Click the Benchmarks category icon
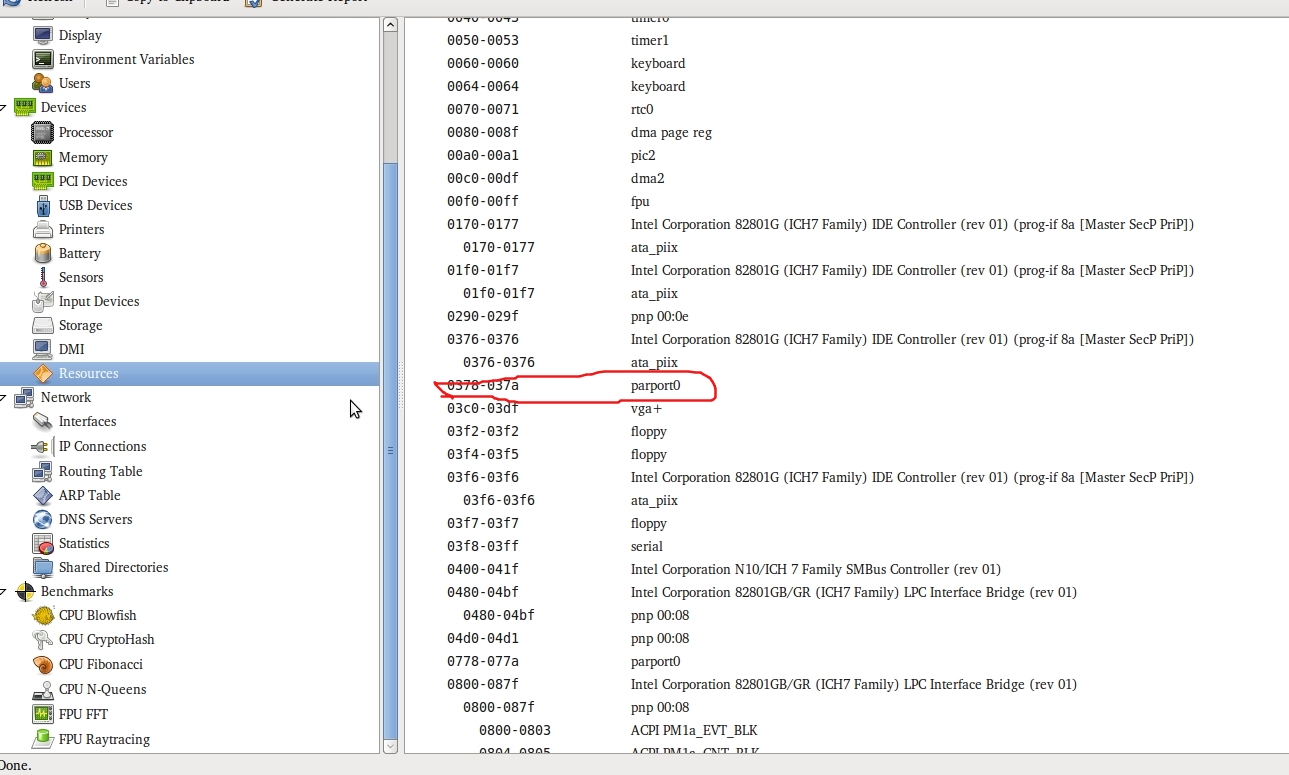This screenshot has width=1289, height=775. pos(25,591)
